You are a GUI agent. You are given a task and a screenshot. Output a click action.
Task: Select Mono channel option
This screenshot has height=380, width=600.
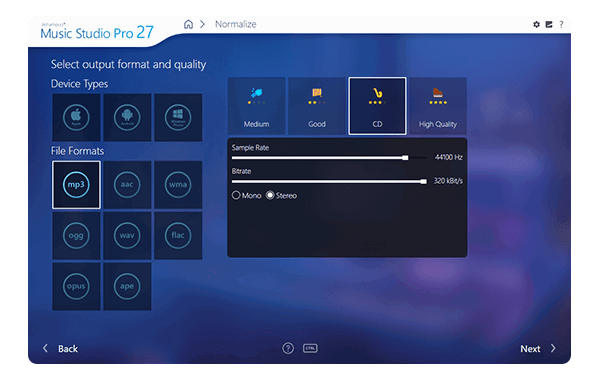pos(246,196)
